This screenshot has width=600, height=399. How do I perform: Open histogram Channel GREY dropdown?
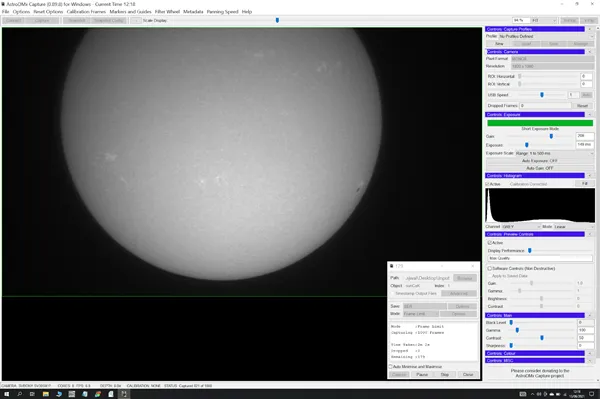click(521, 227)
